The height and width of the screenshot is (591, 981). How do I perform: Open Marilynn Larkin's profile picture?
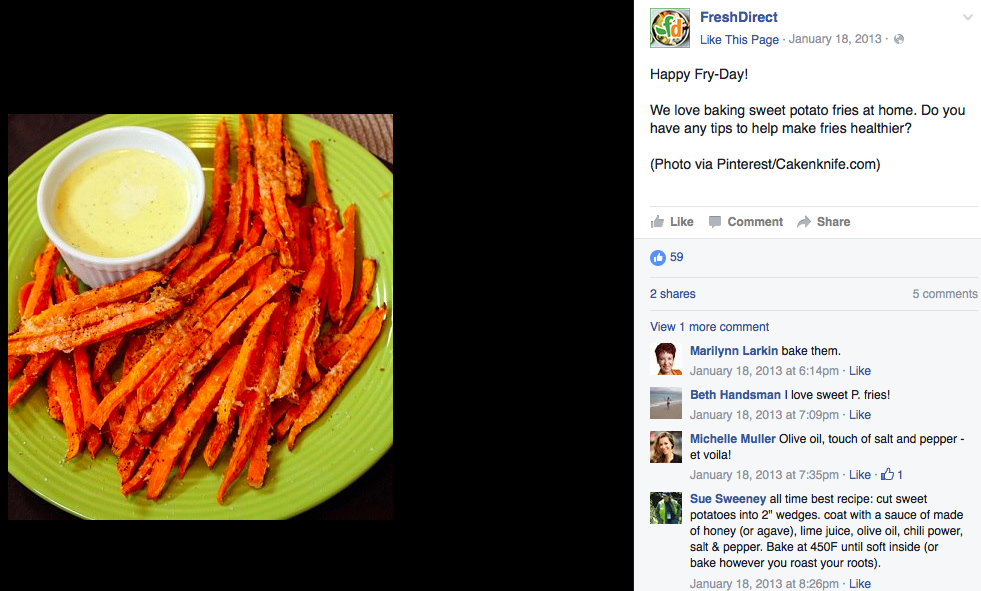coord(666,359)
